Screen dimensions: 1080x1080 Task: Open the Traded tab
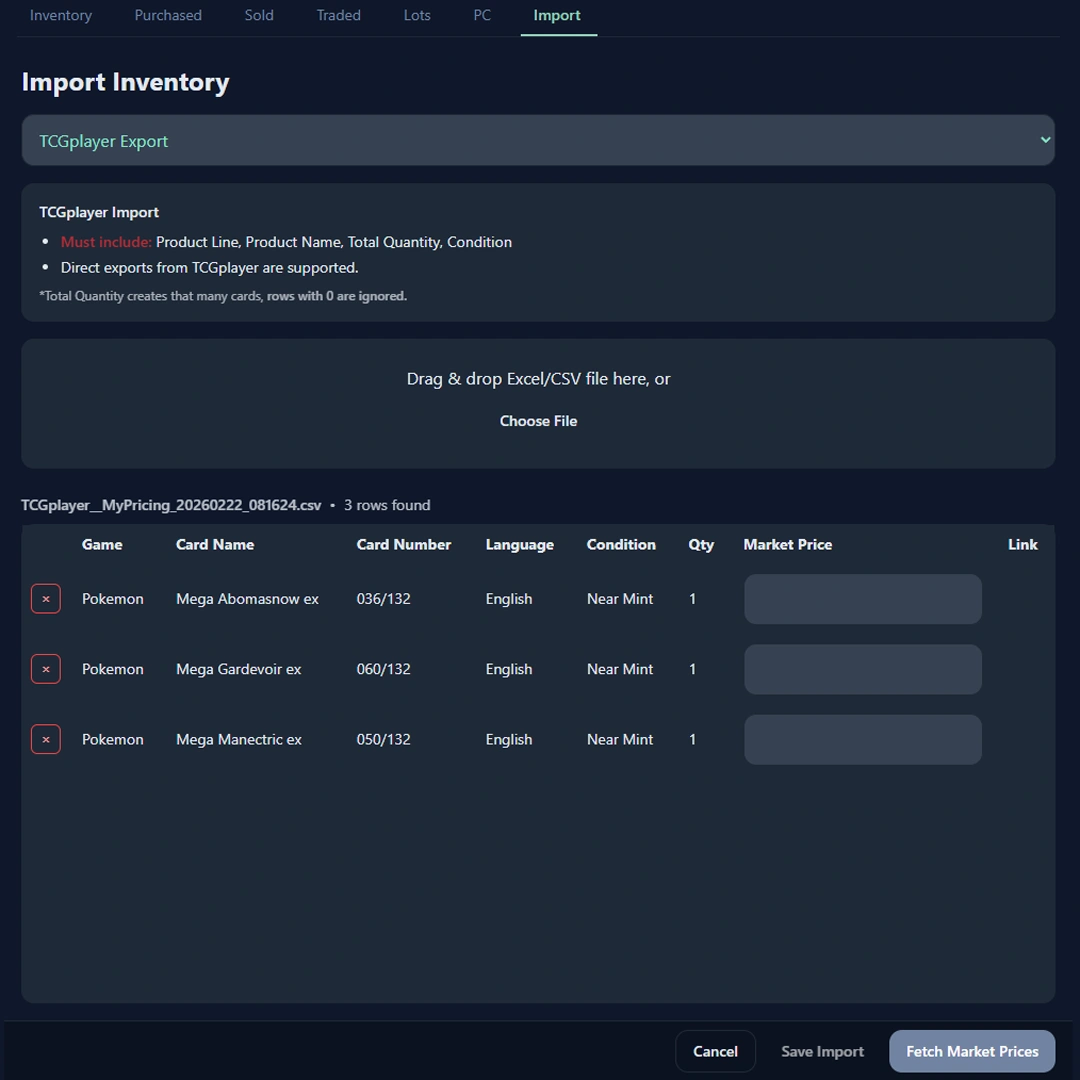pos(338,15)
